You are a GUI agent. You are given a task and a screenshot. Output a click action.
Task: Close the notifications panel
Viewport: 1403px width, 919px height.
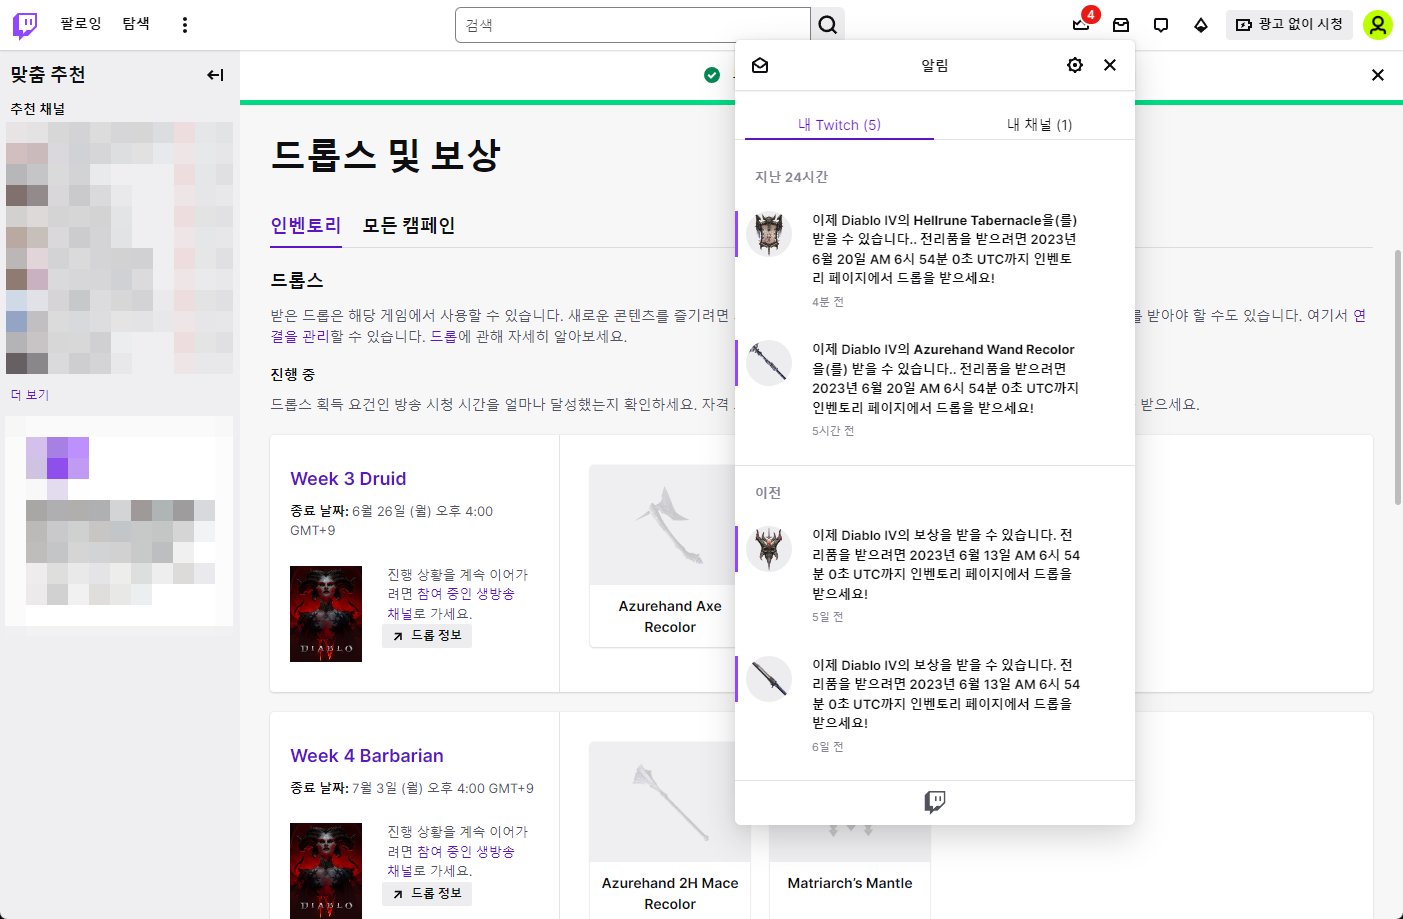tap(1110, 65)
